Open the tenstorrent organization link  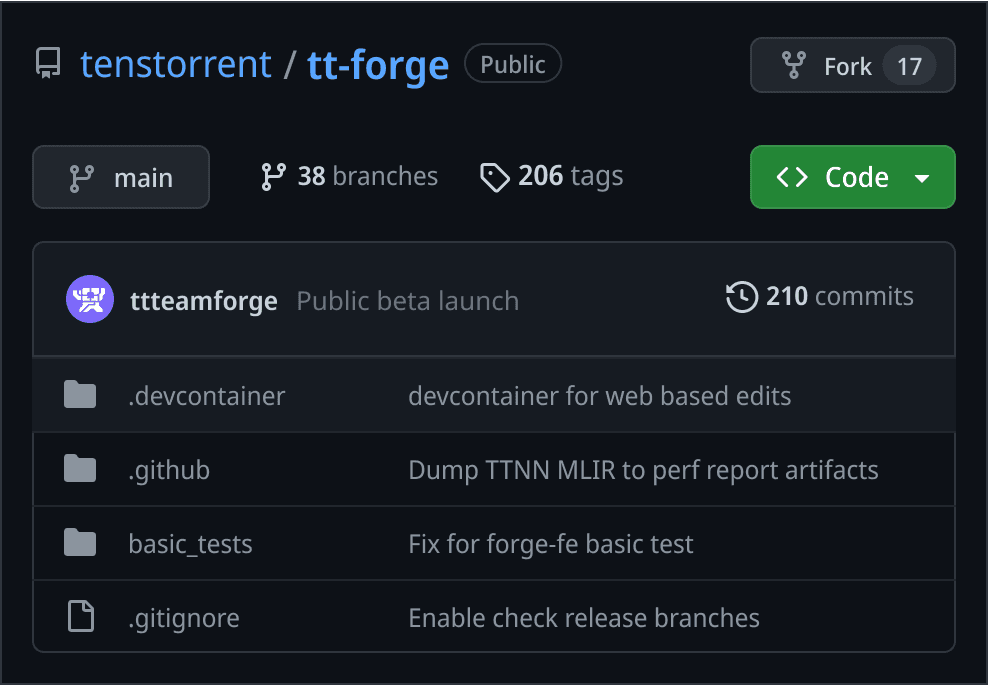point(176,63)
